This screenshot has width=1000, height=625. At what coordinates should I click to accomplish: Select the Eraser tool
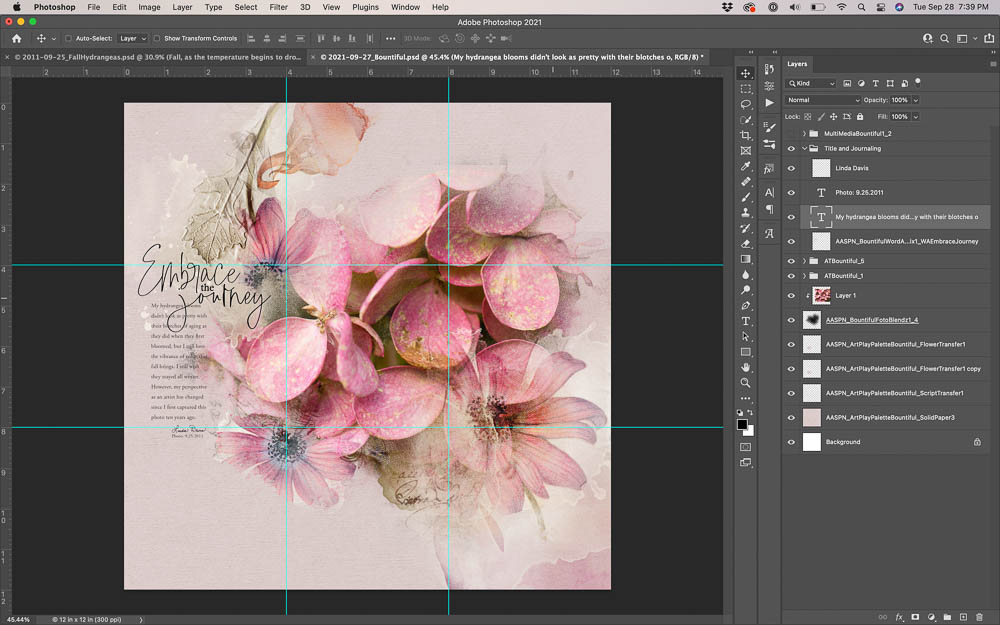click(x=746, y=244)
